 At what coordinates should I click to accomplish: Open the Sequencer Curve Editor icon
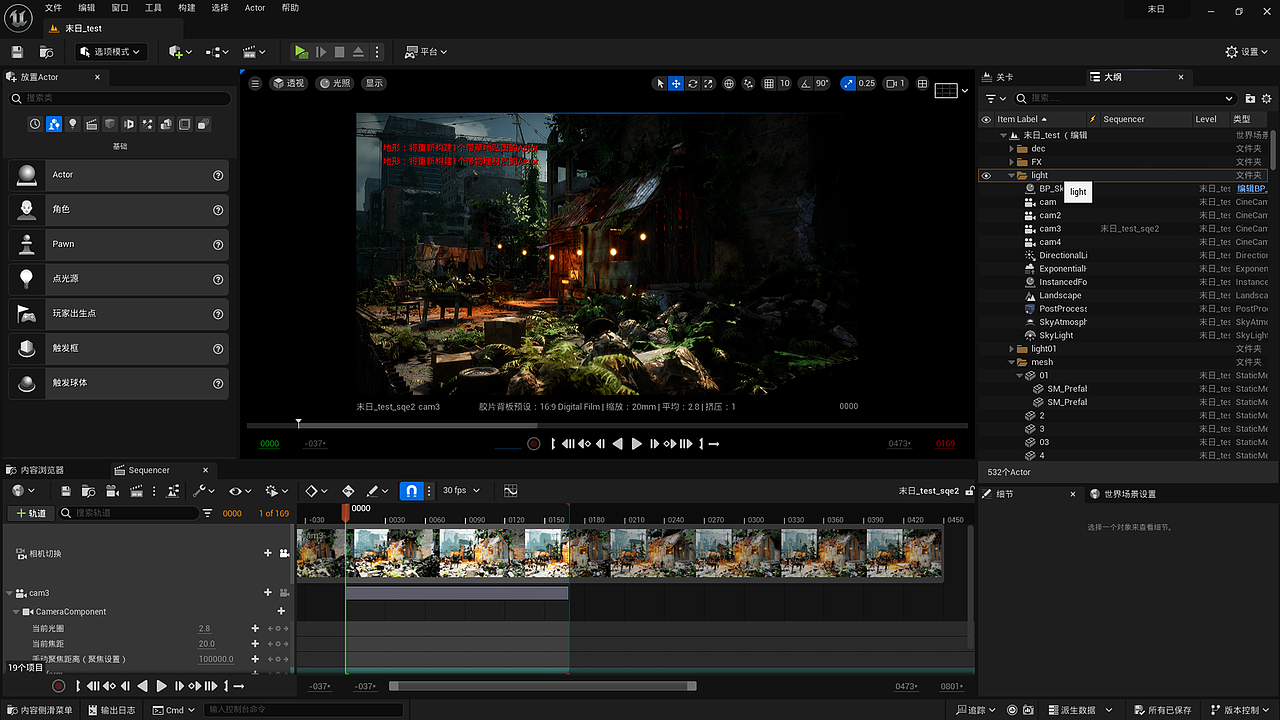point(510,491)
